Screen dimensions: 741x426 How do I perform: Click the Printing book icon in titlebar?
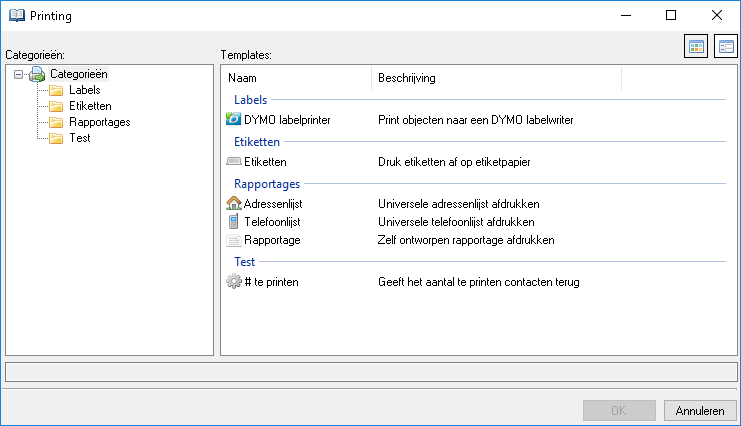tap(16, 16)
